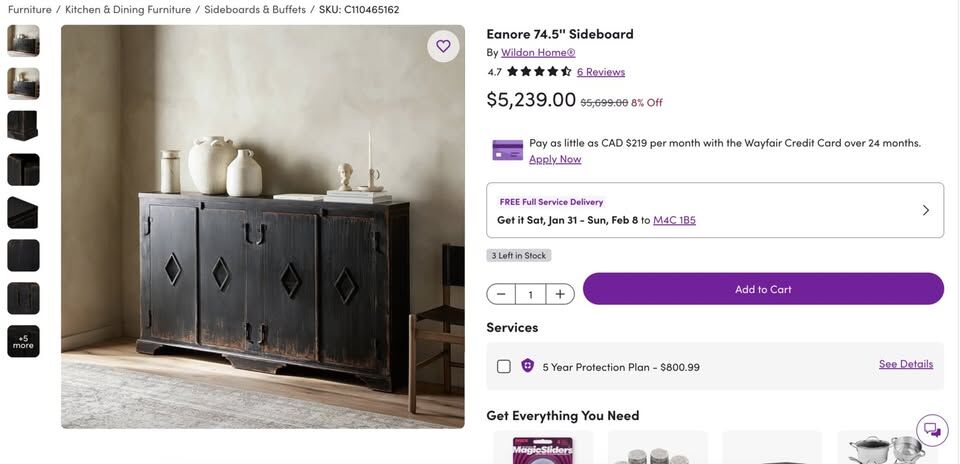This screenshot has height=464, width=960.
Task: Navigate to Sideboards & Buffets breadcrumb
Action: tap(254, 10)
